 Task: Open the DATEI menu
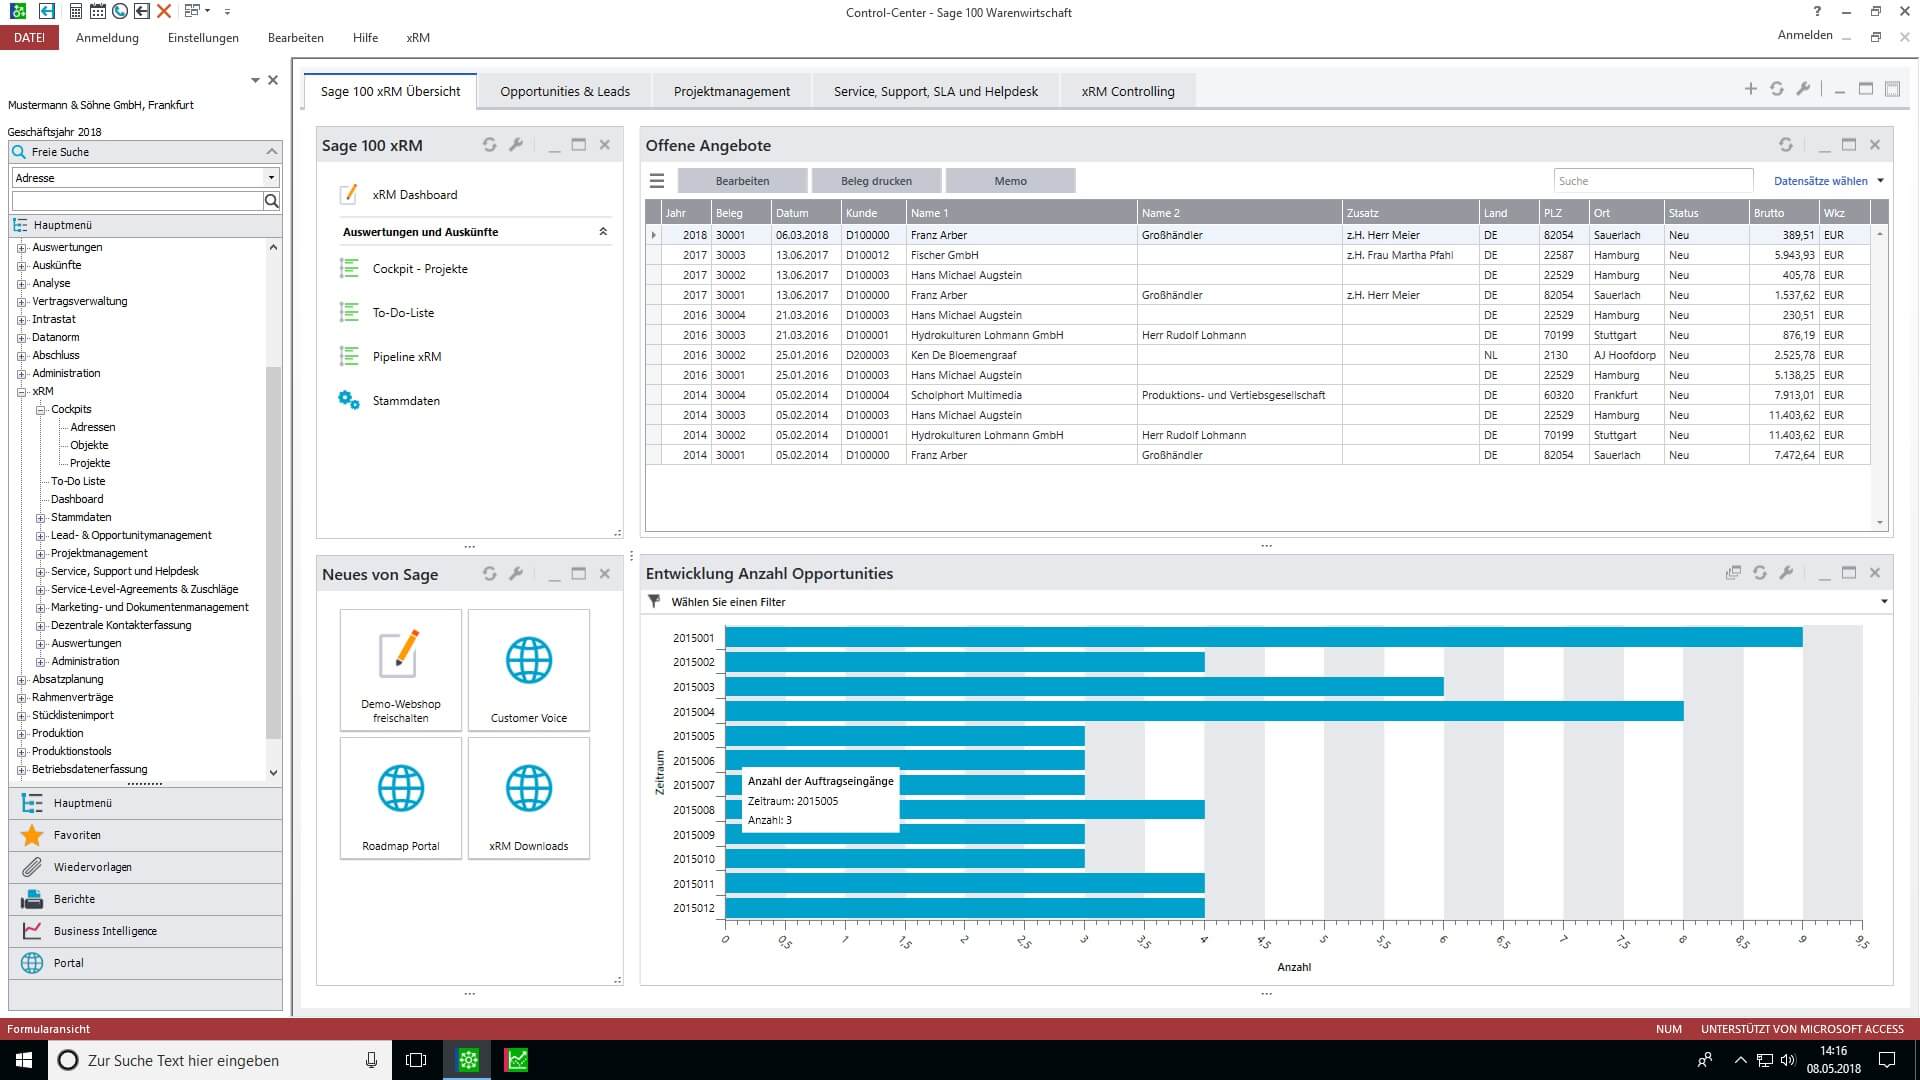click(29, 37)
